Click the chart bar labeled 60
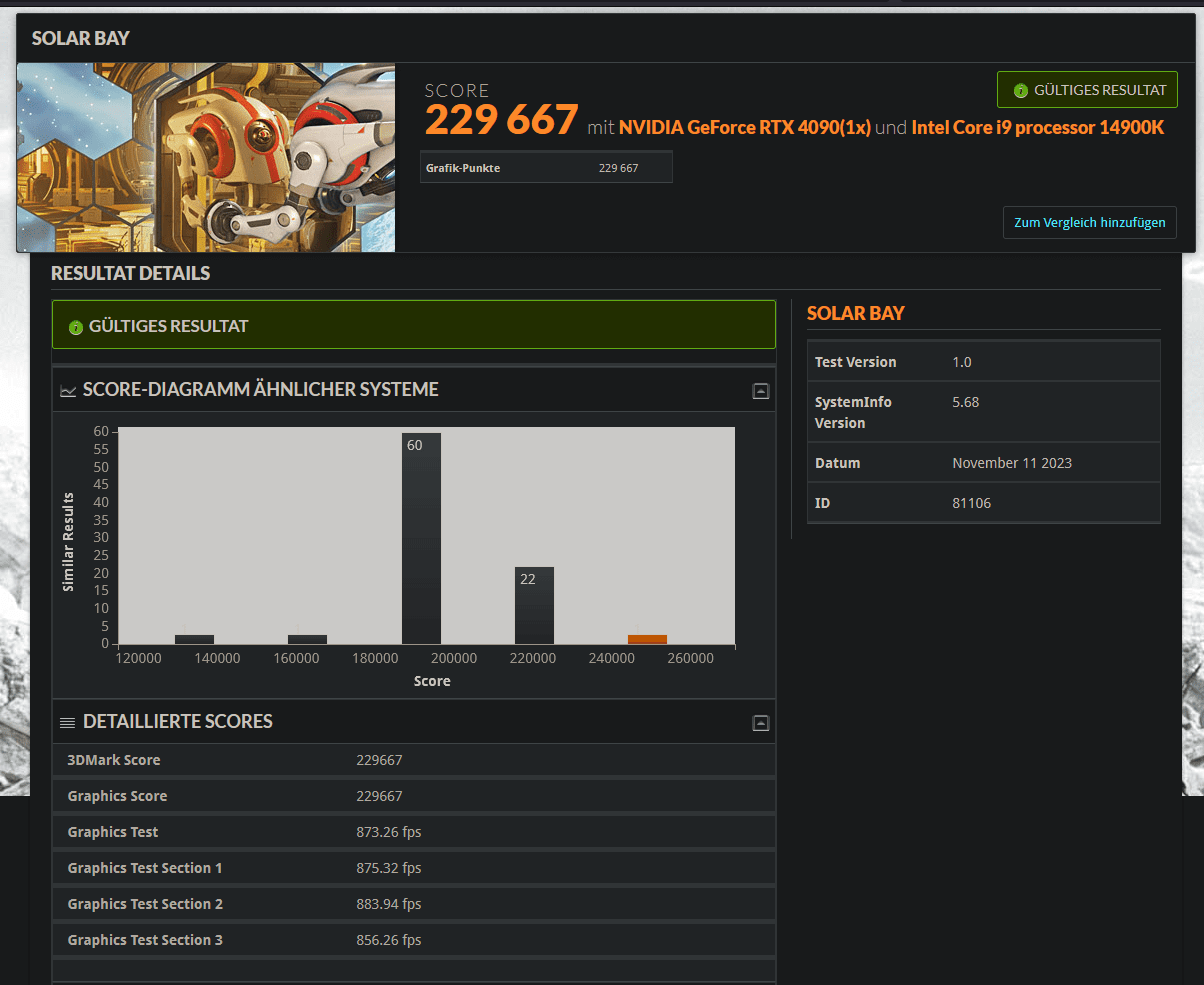The height and width of the screenshot is (985, 1204). 421,538
